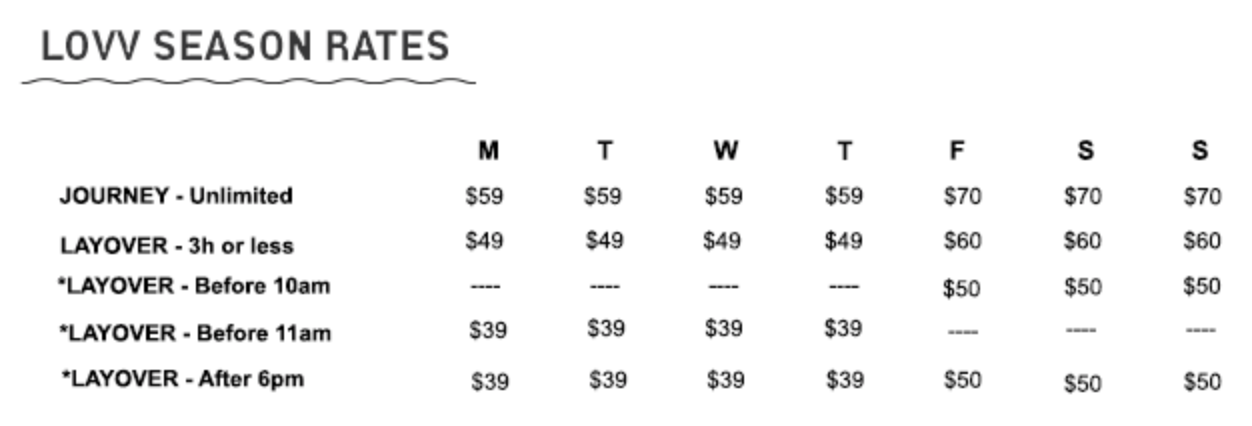Click Friday's LAYOVER Before 10am $50 rate
The image size is (1252, 426).
962,289
